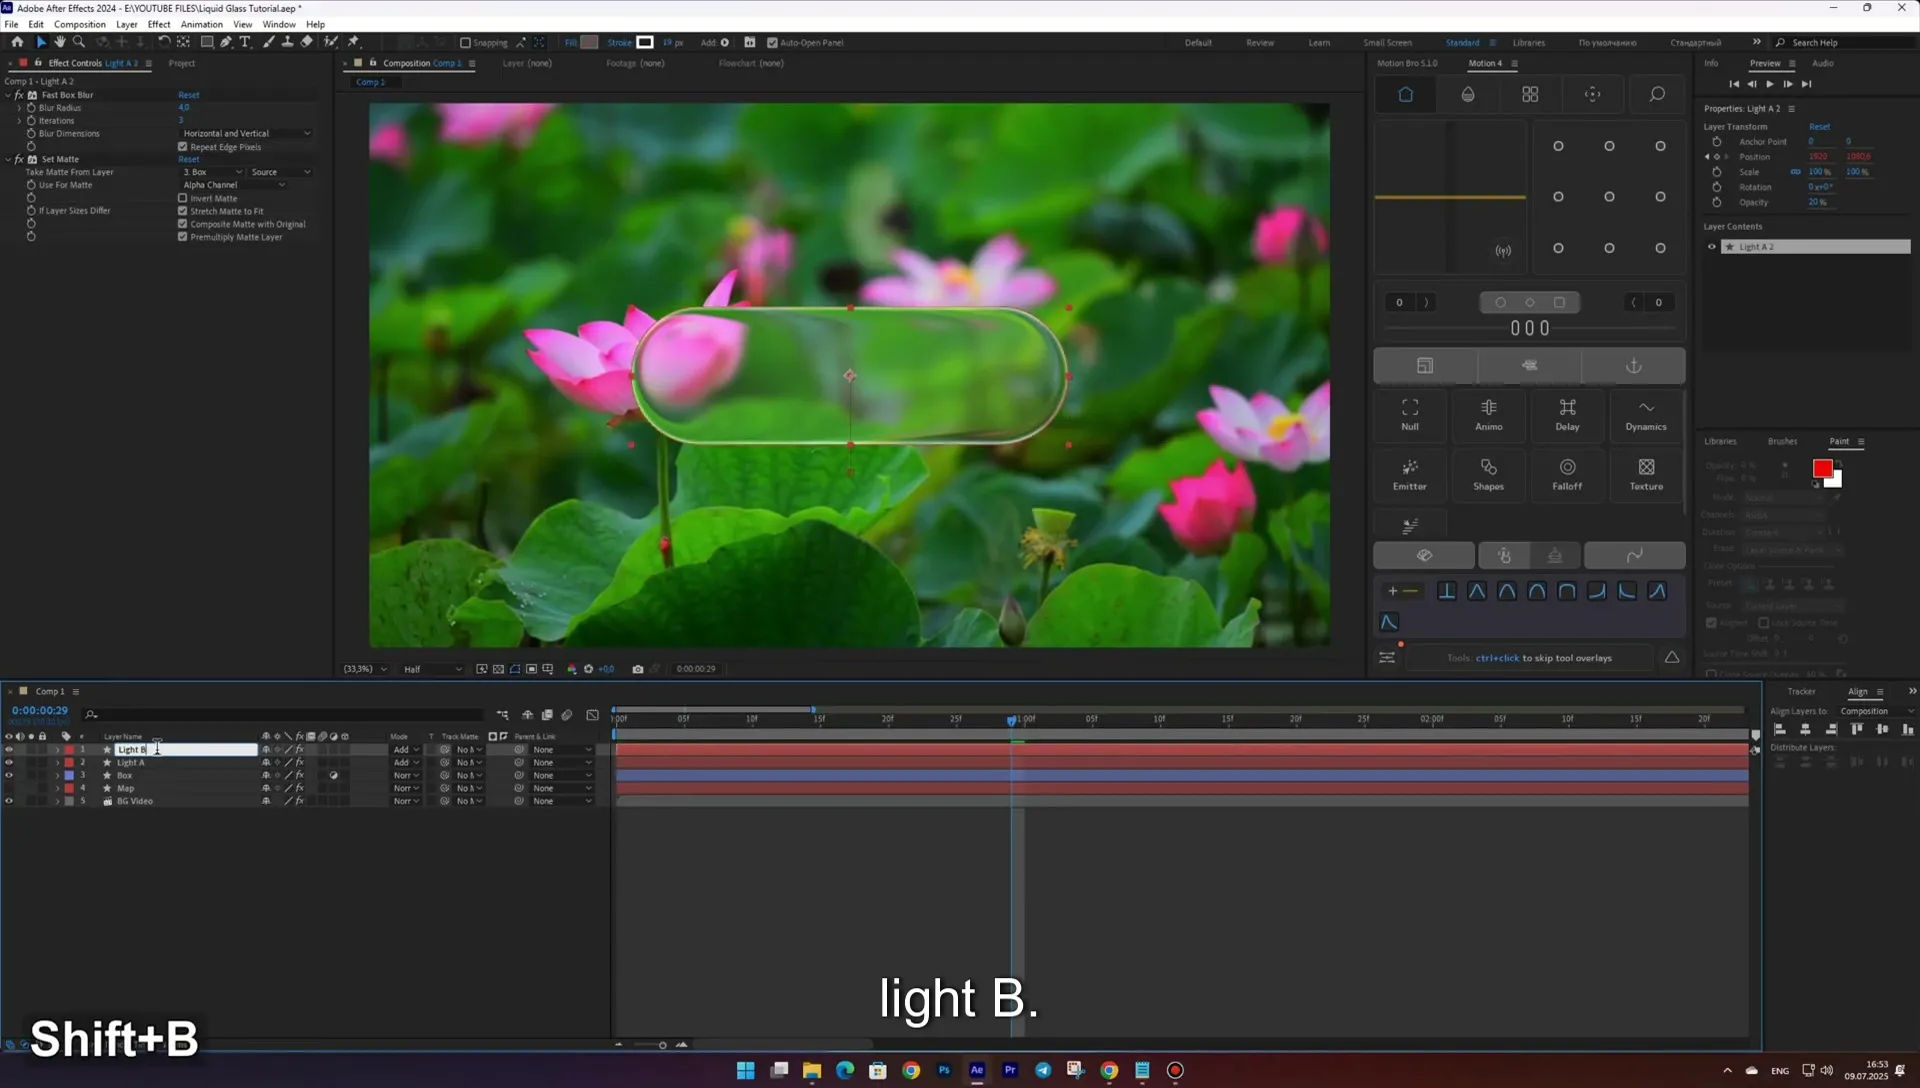Open Dynamics tool in Motion panel
This screenshot has width=1920, height=1088.
click(x=1646, y=414)
